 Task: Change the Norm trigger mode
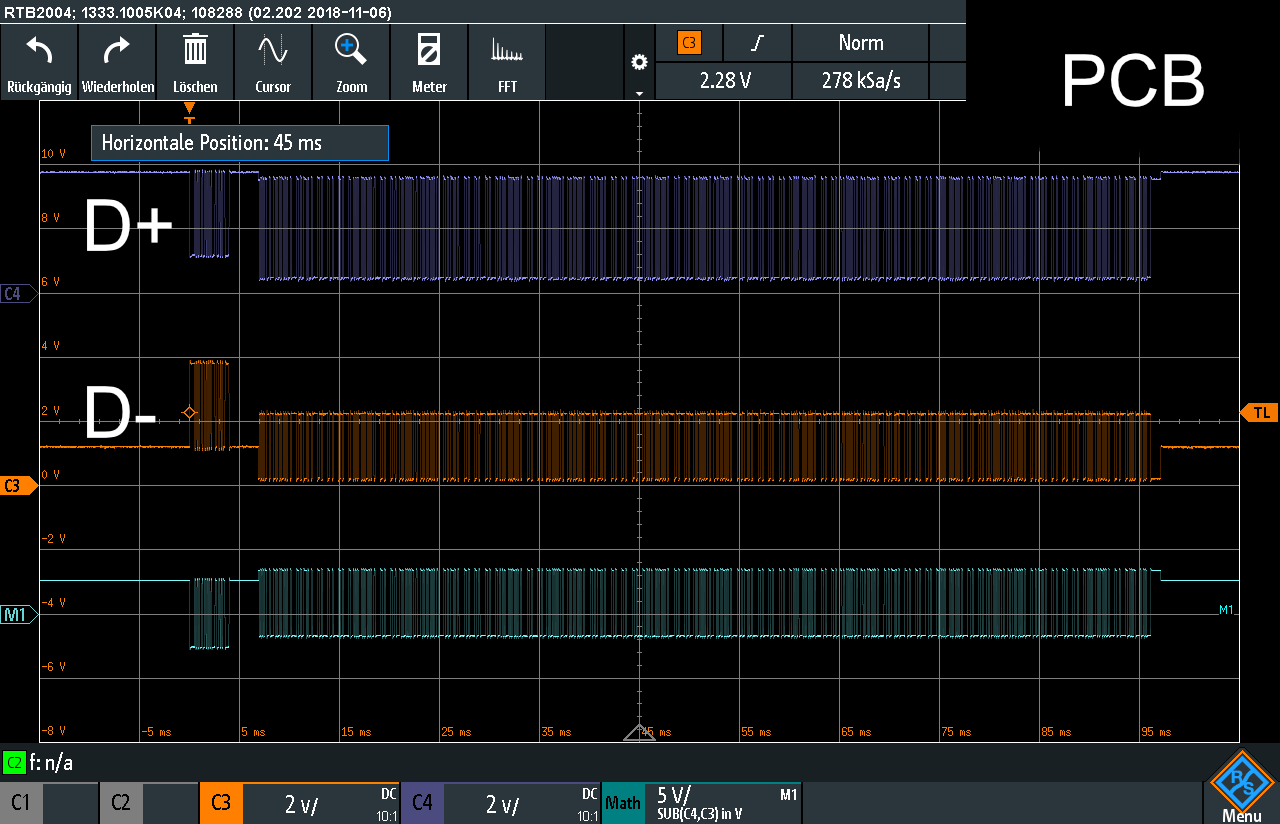click(860, 43)
